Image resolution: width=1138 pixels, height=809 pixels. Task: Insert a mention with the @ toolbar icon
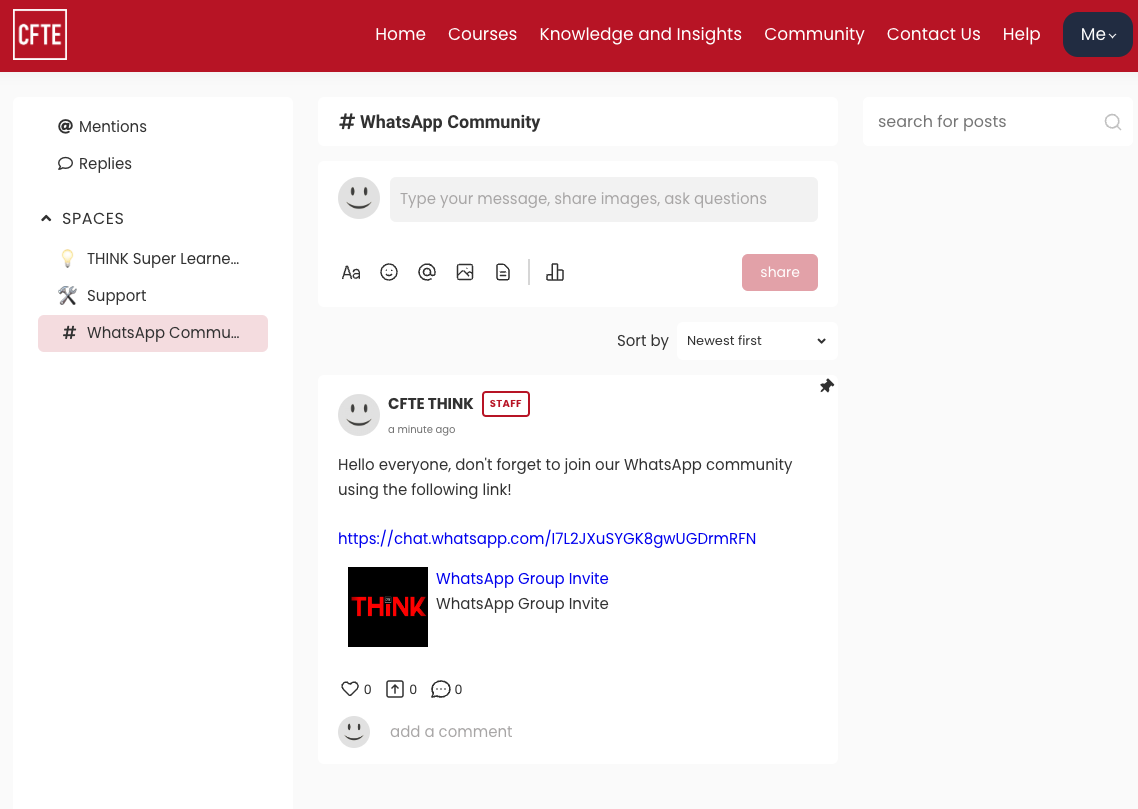[427, 272]
